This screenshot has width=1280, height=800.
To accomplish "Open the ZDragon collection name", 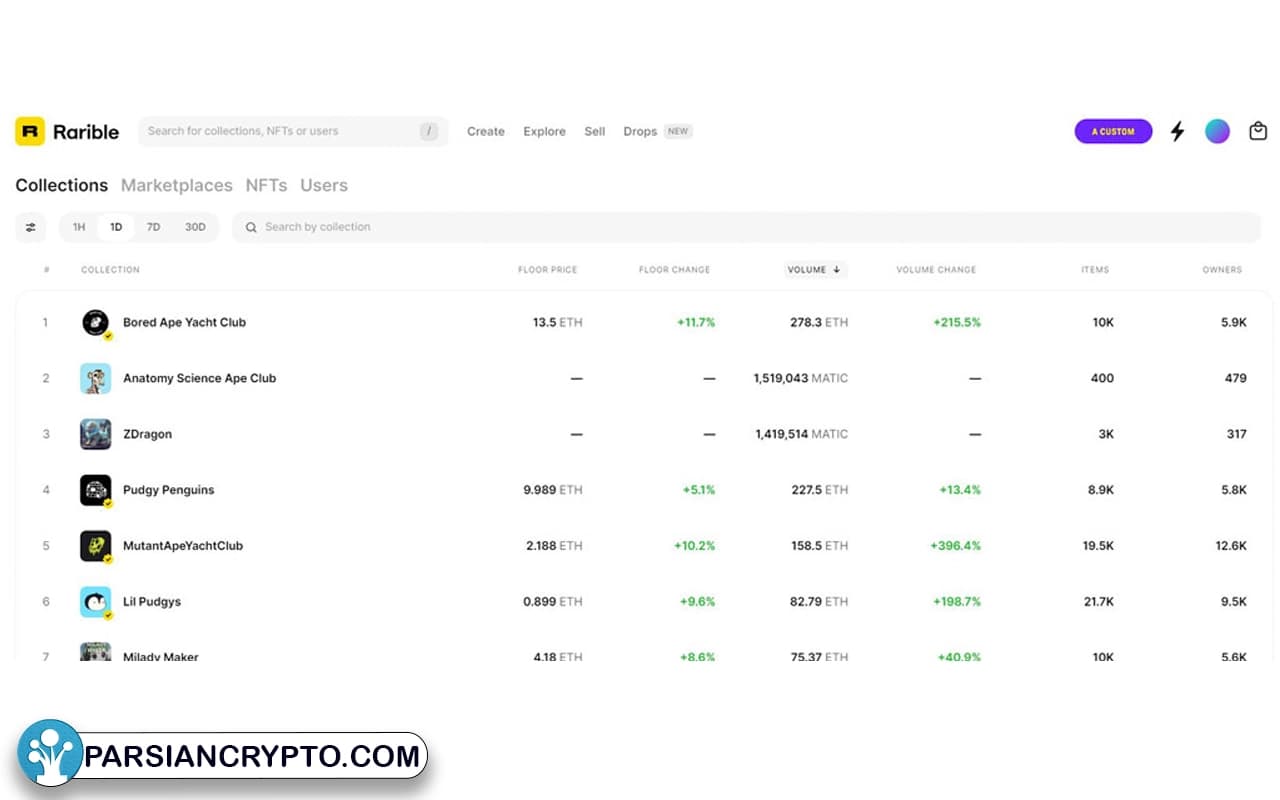I will [x=147, y=434].
